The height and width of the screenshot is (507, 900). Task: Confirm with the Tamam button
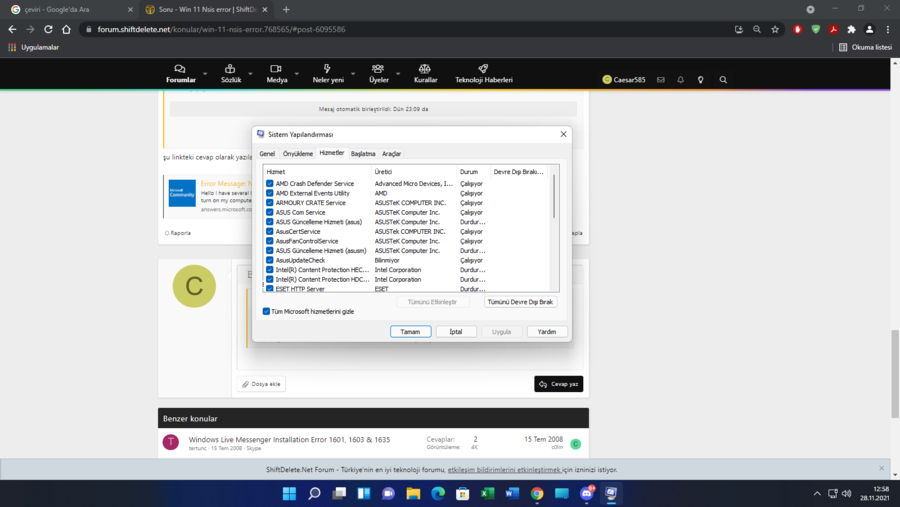coord(410,332)
